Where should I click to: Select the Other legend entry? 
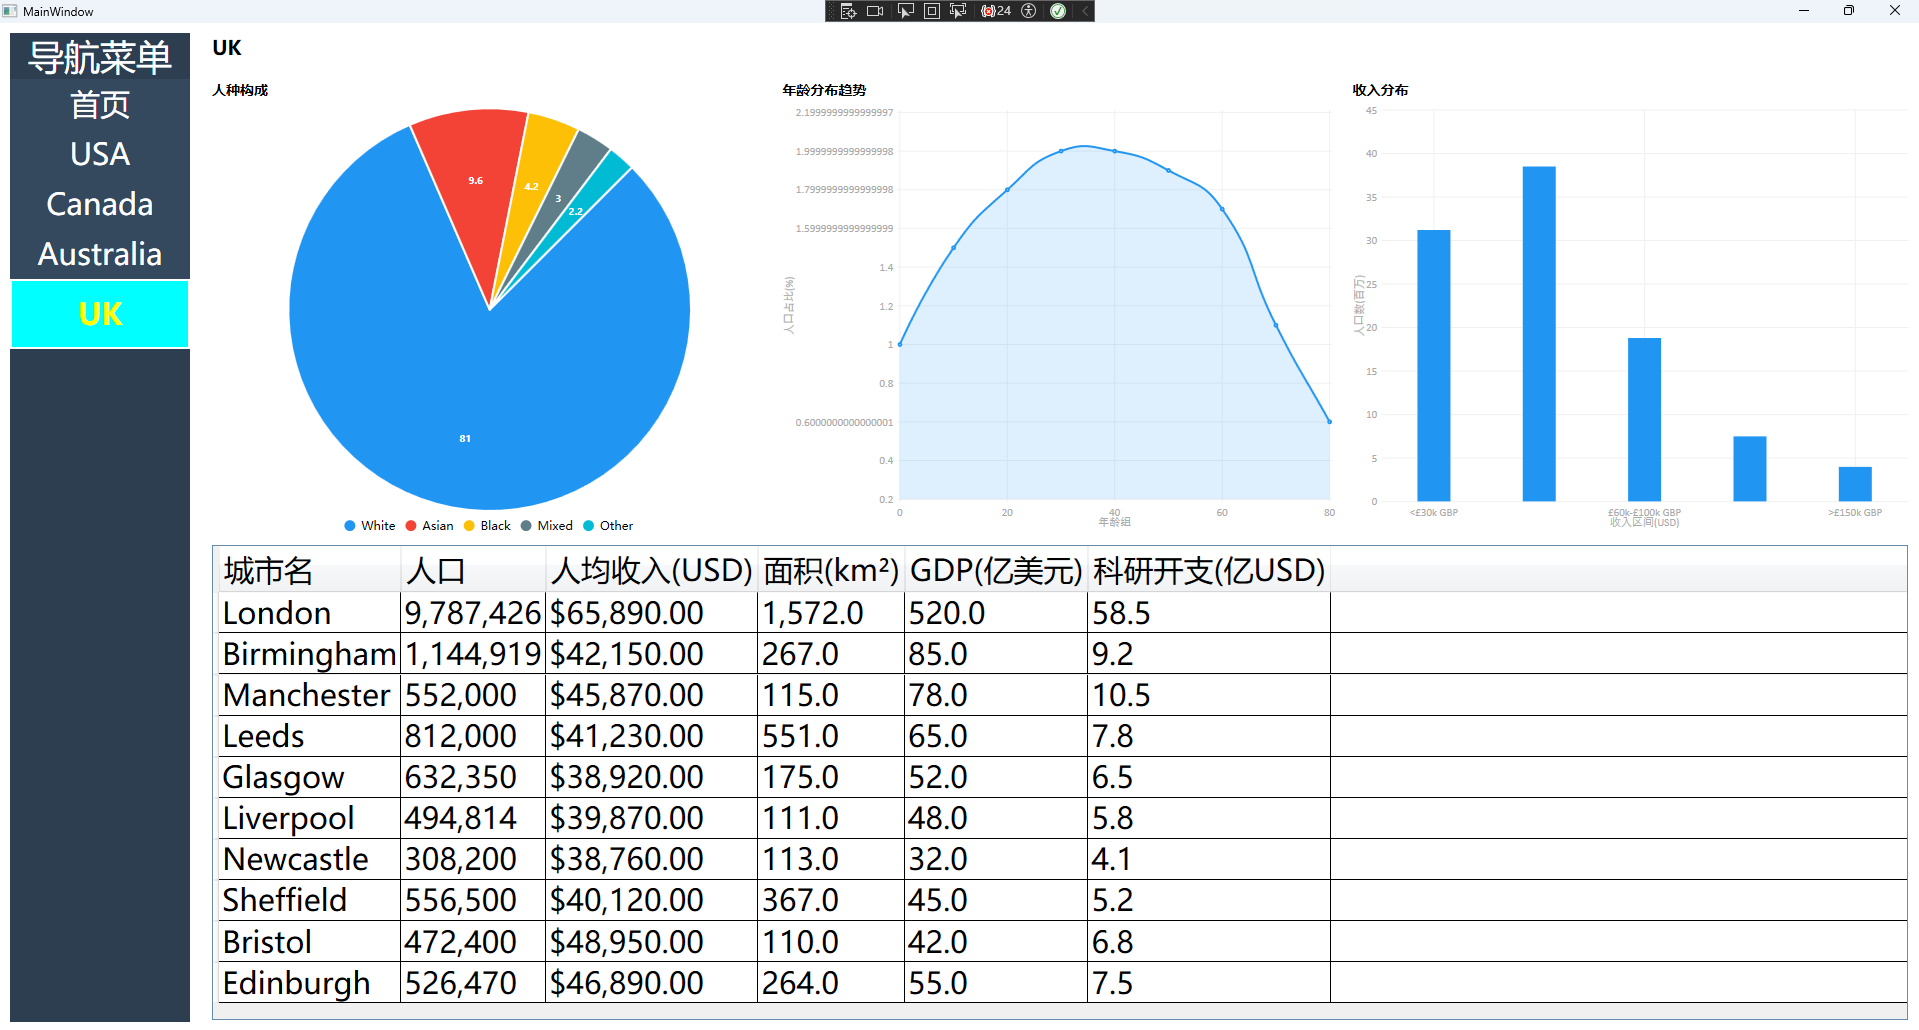(608, 526)
